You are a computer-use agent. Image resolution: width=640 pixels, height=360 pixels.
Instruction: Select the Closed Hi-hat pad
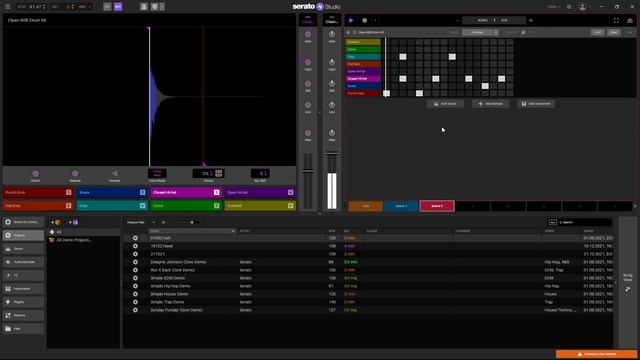186,192
